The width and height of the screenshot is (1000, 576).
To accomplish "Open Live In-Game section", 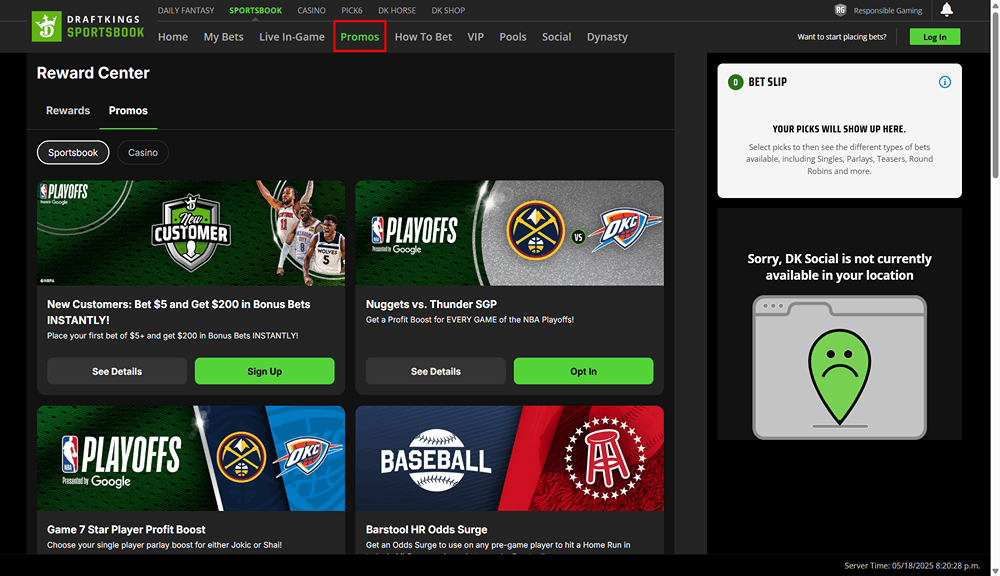I will click(291, 37).
